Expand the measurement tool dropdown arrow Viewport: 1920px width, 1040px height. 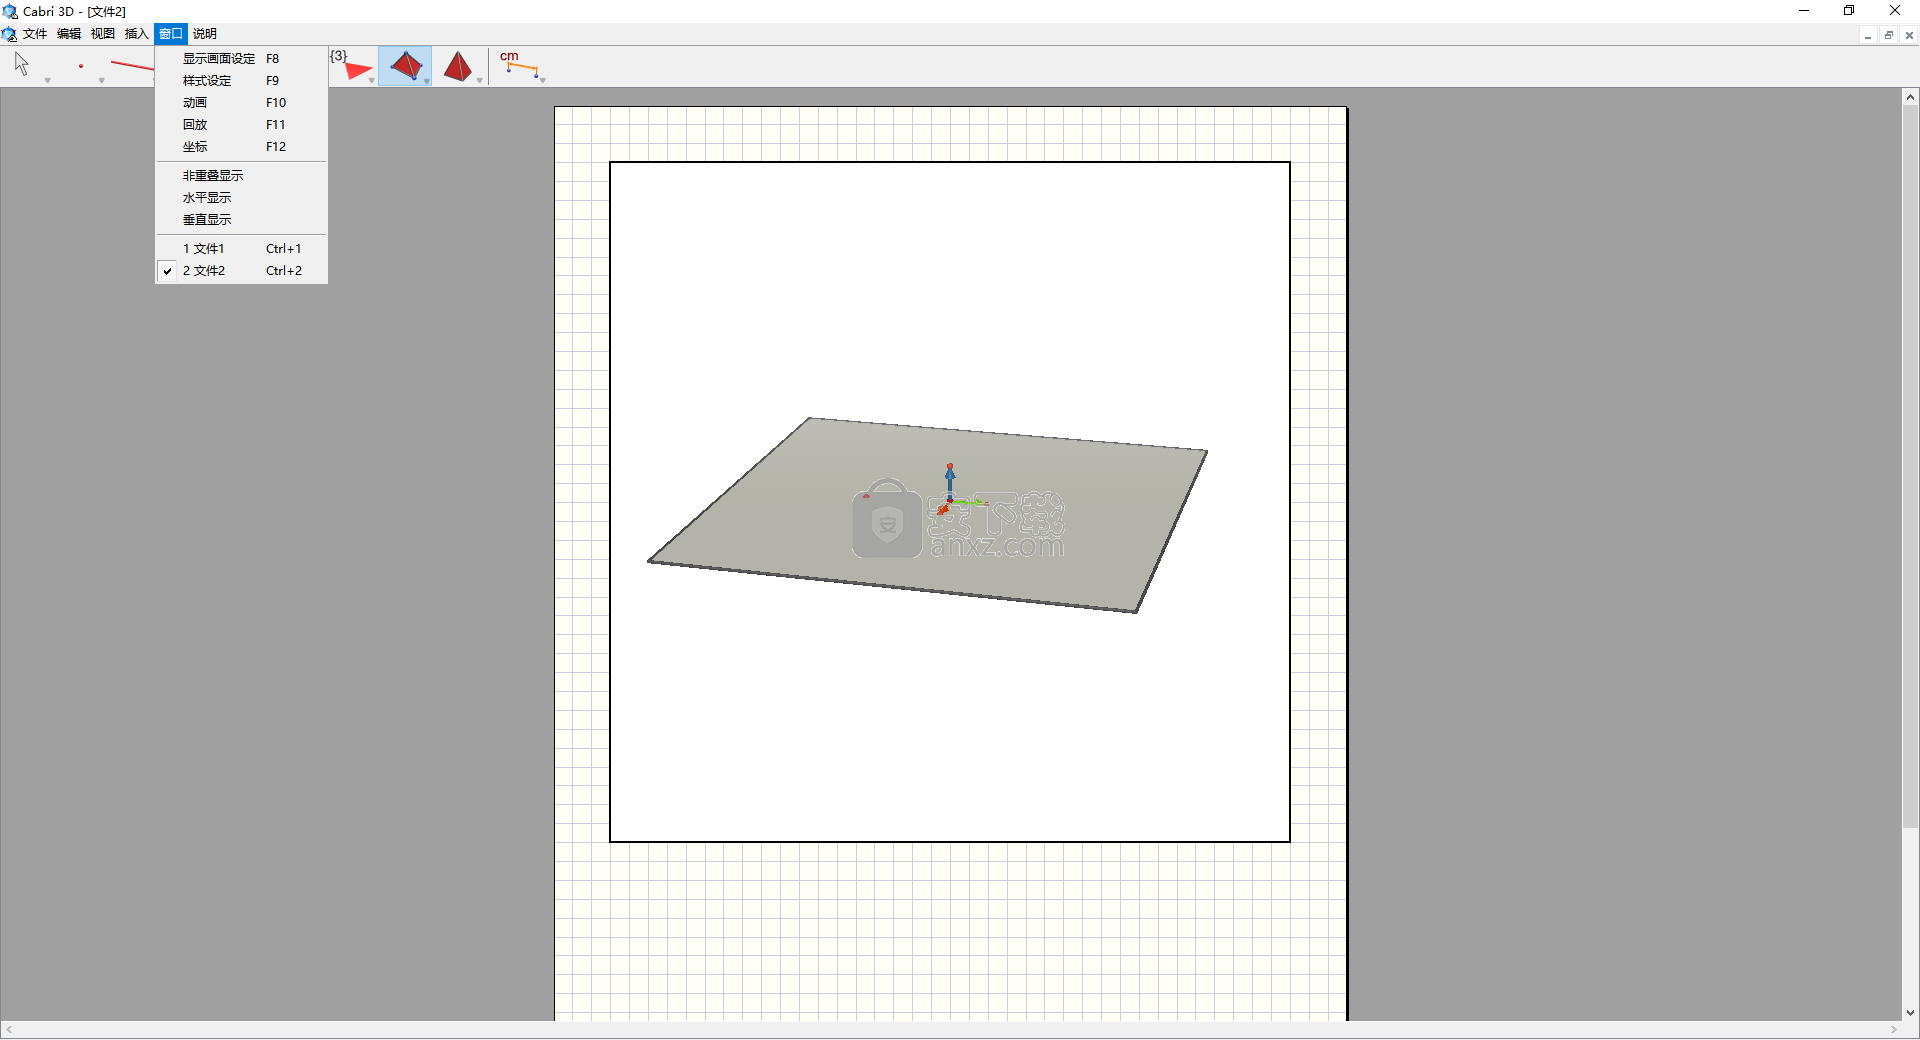click(x=543, y=80)
